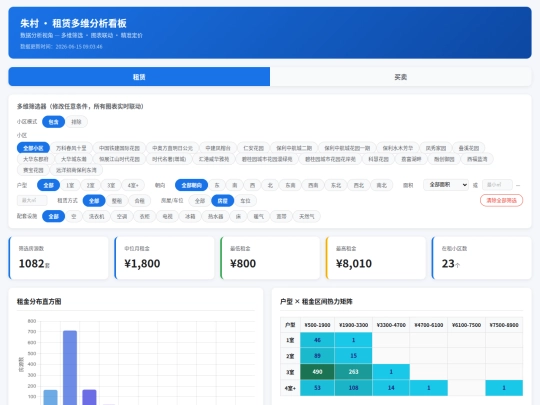540x405 pixels.
Task: Filter 配套设施 by 洗衣机
Action: coord(96,216)
